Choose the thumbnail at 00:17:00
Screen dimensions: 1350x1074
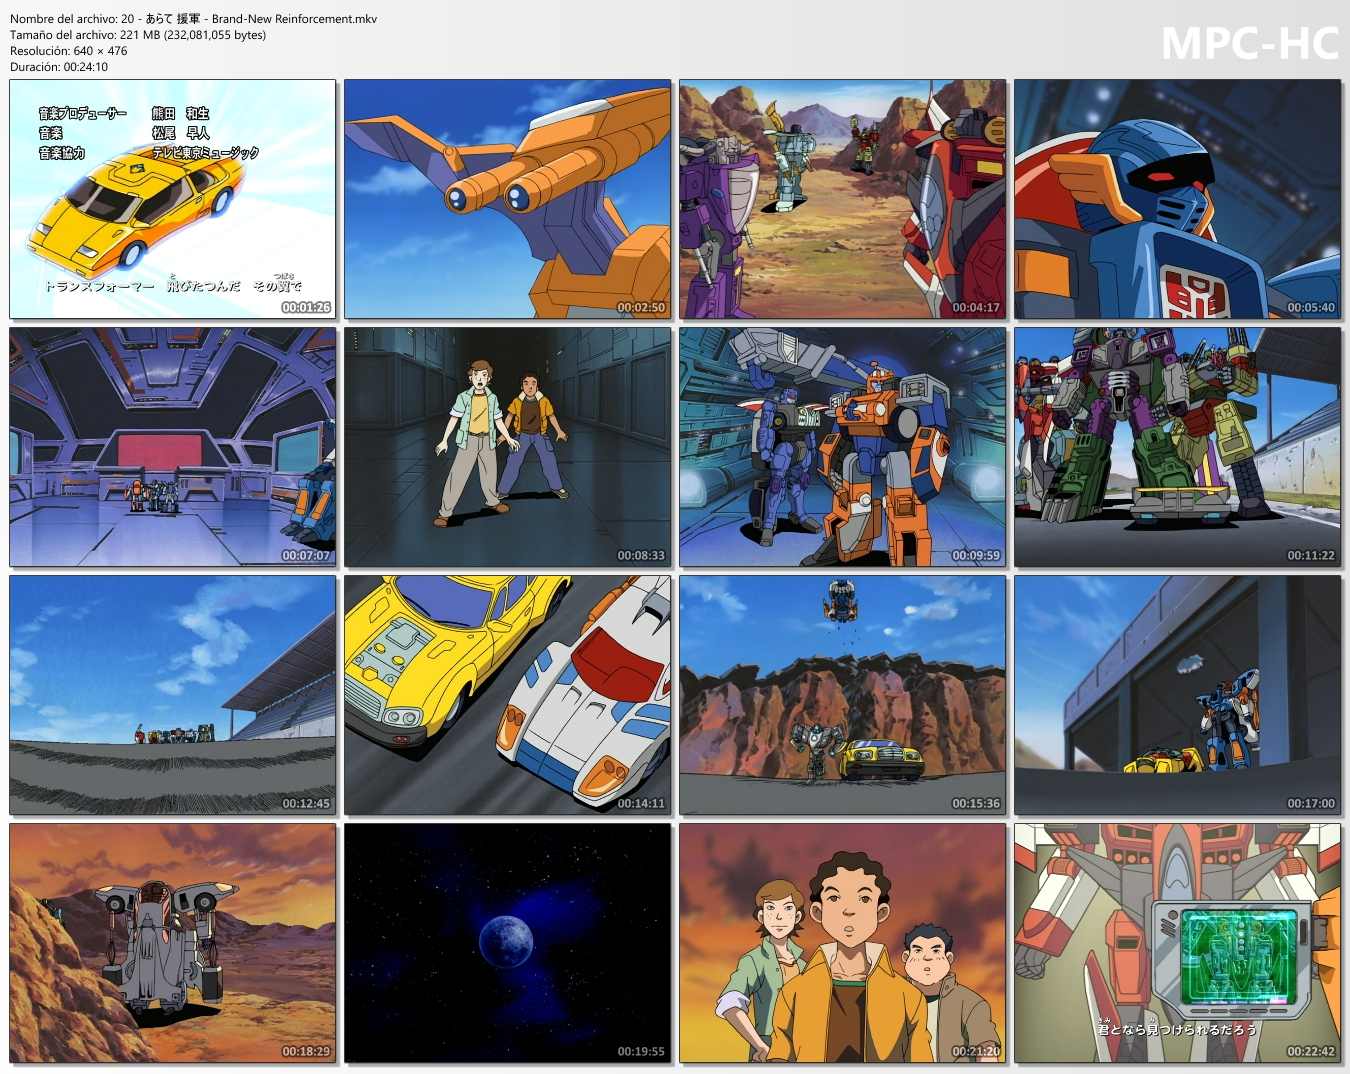click(x=1177, y=695)
